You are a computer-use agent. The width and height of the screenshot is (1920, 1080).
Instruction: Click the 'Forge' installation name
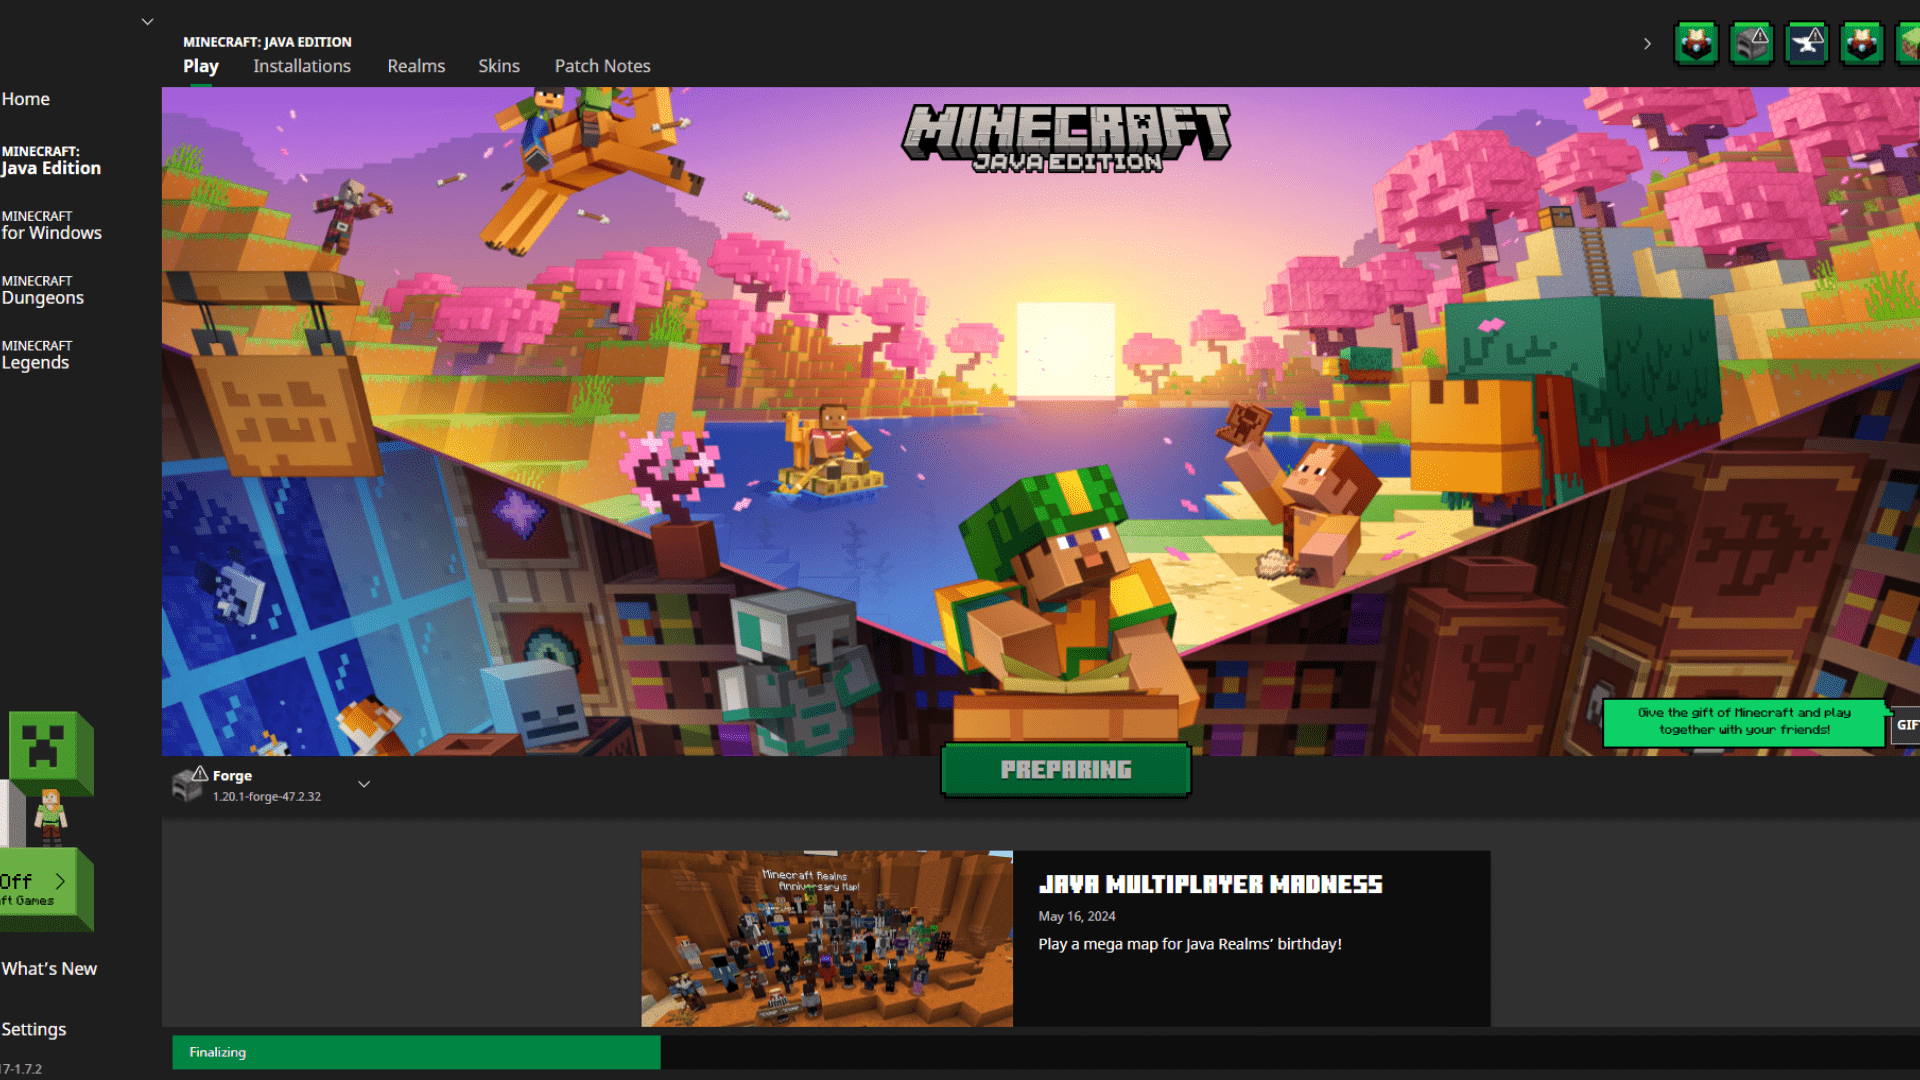[232, 776]
